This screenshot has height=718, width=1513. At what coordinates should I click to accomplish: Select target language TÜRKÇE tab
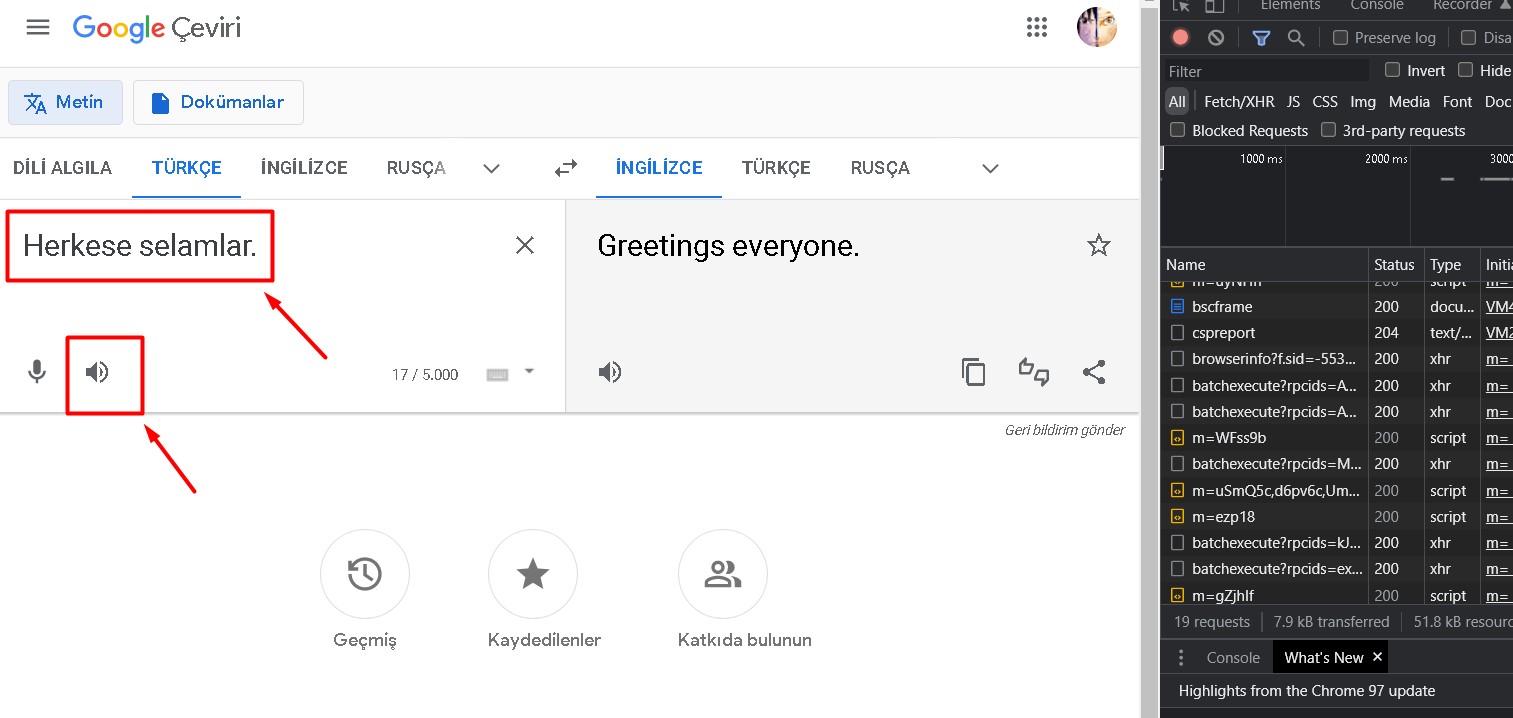tap(776, 168)
